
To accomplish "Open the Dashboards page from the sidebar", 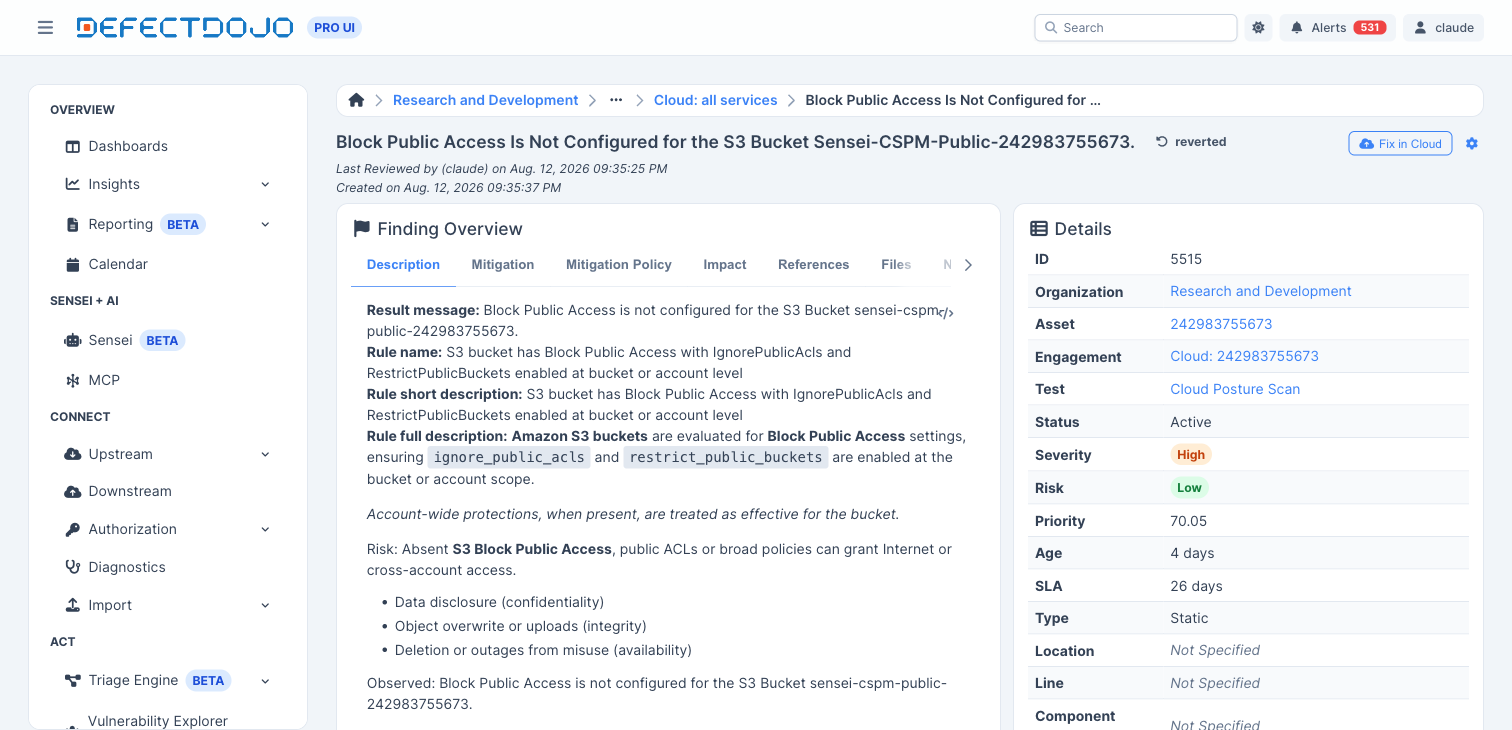I will point(128,146).
